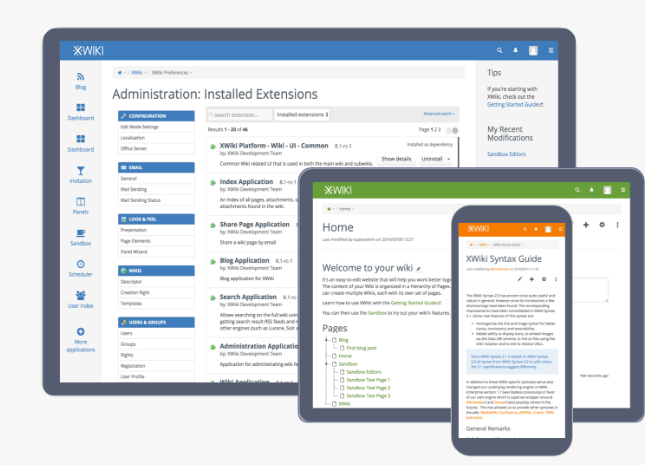Go to page 2 of extension results
This screenshot has height=465, width=645.
click(x=436, y=130)
